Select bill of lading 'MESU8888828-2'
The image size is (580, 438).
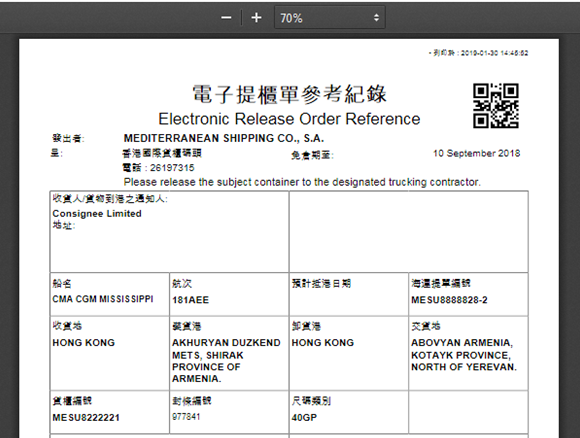[x=449, y=300]
